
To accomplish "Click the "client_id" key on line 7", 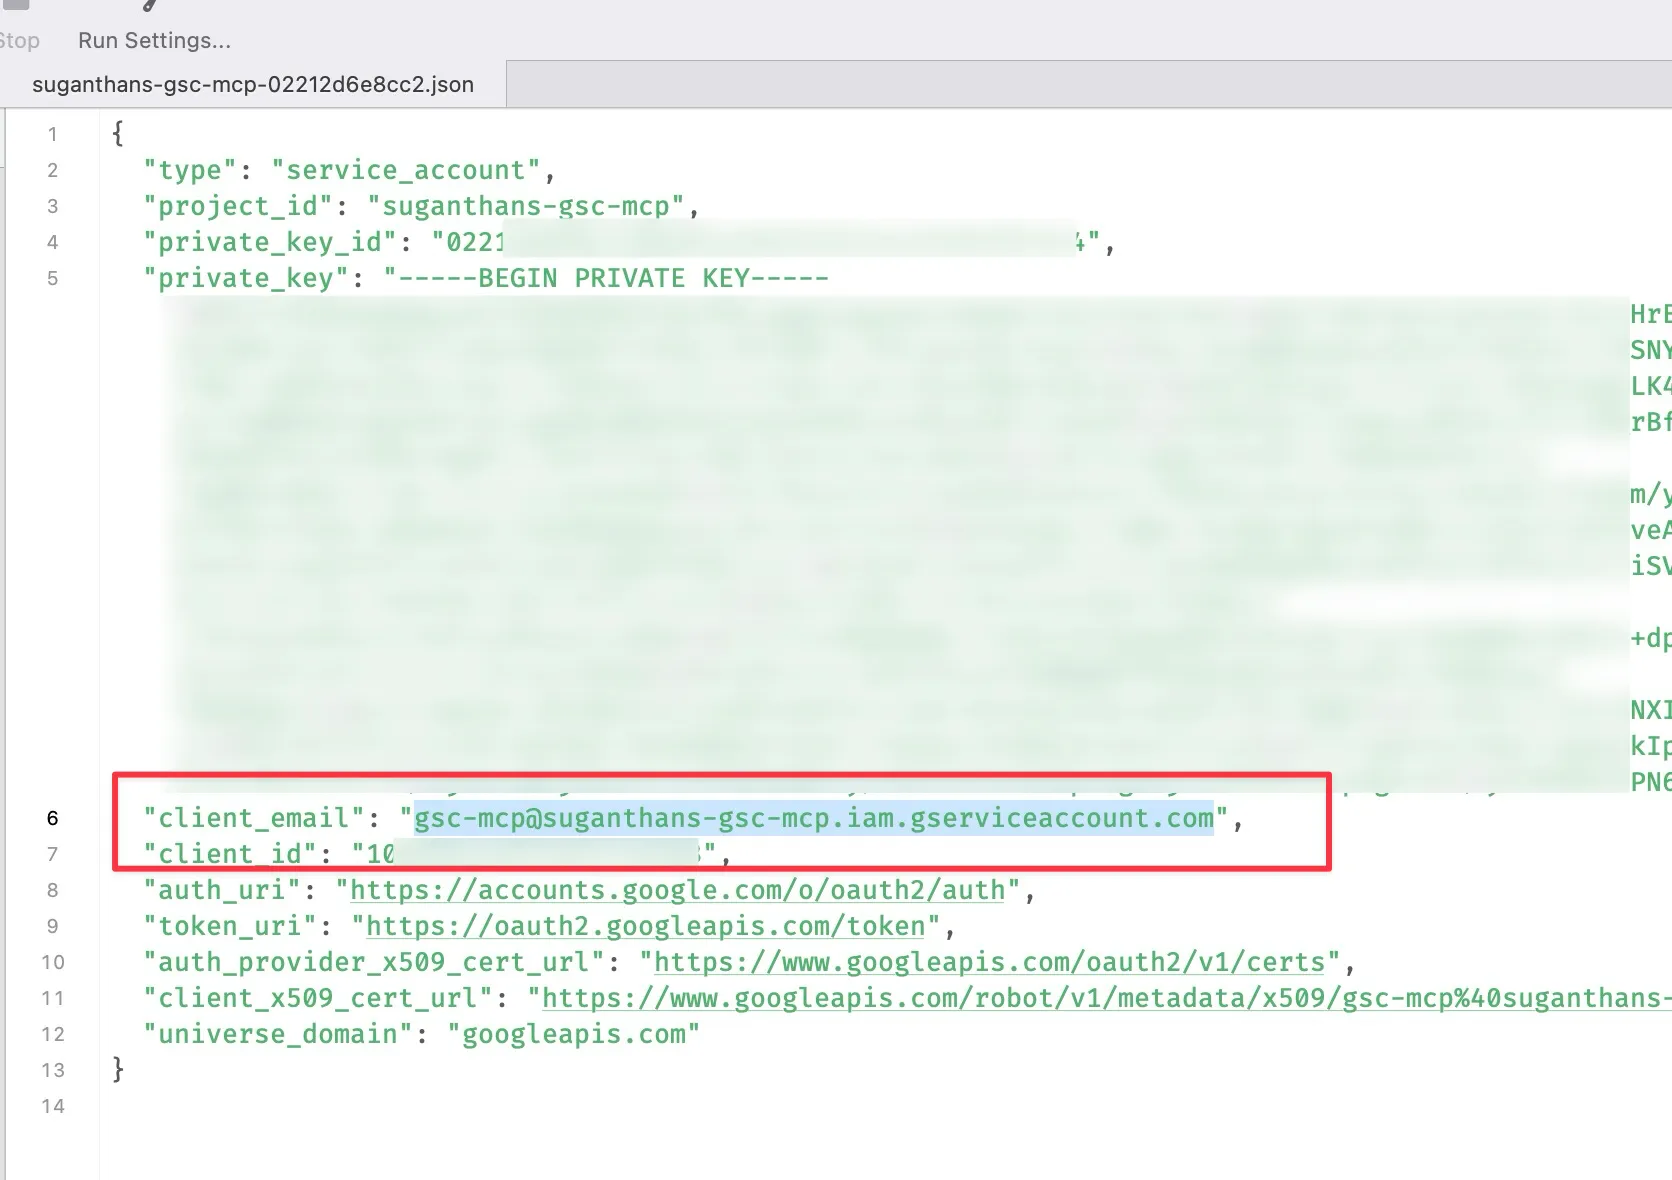I will click(x=230, y=854).
